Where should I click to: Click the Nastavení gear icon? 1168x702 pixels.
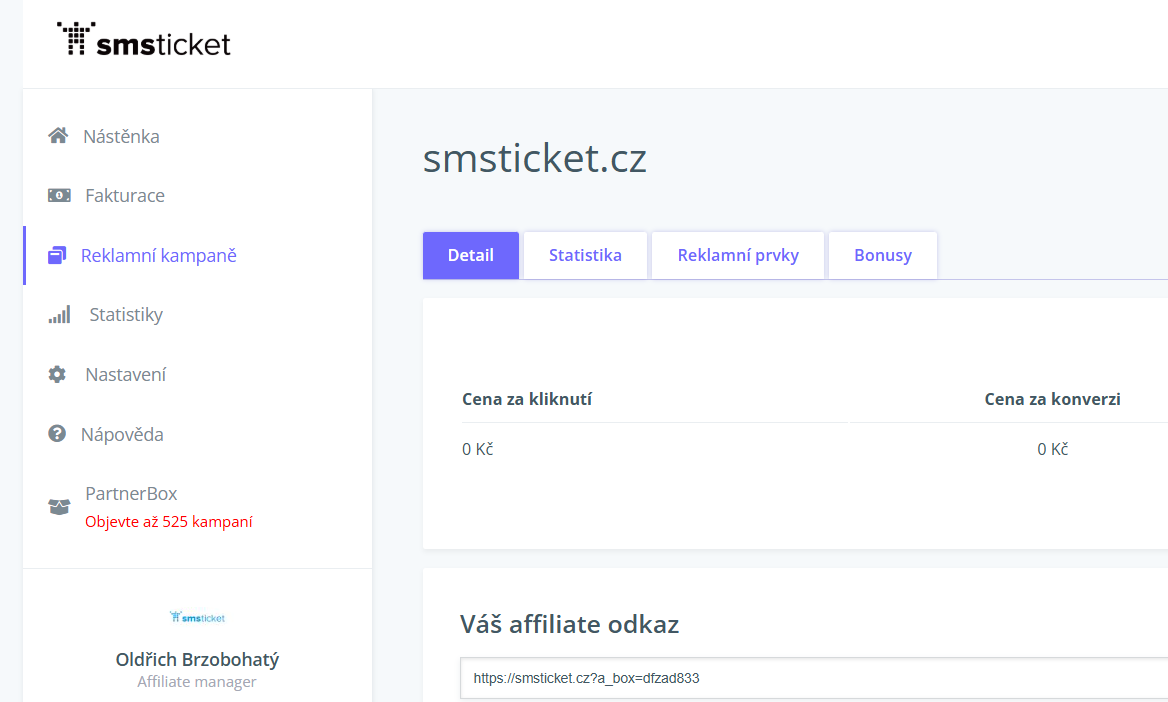[58, 375]
